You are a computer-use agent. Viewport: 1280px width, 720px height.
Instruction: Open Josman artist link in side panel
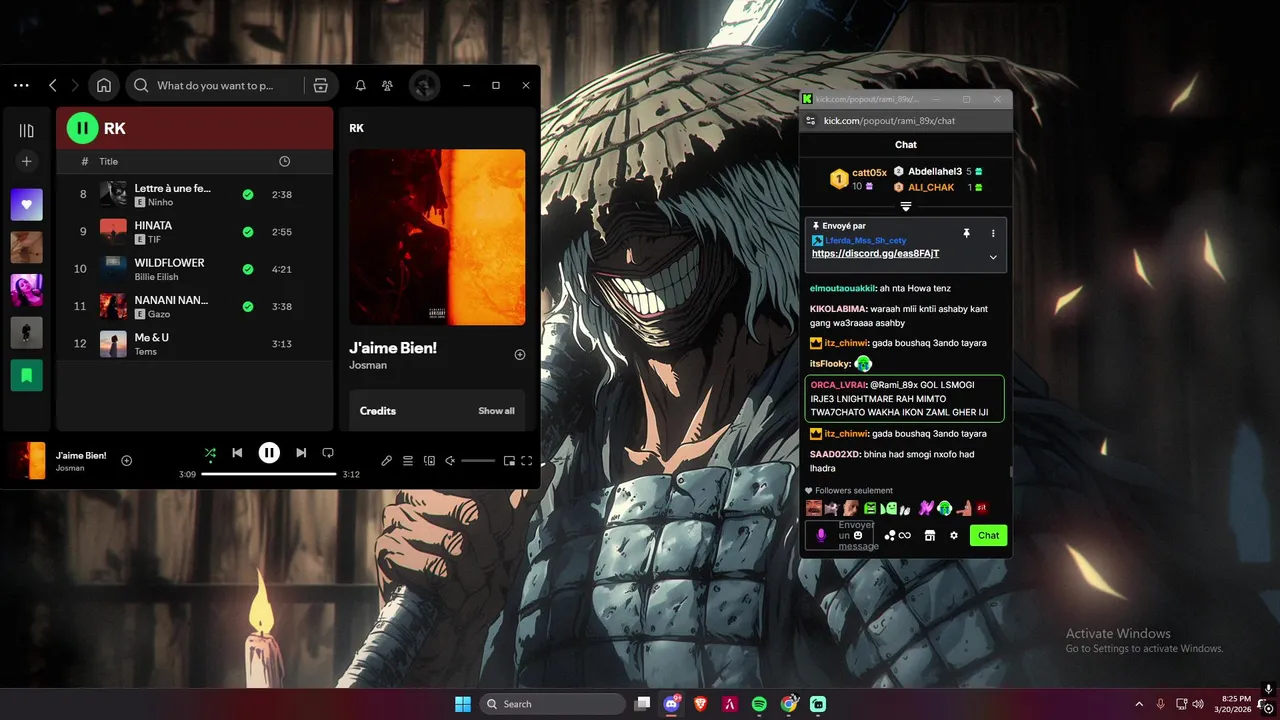point(368,366)
